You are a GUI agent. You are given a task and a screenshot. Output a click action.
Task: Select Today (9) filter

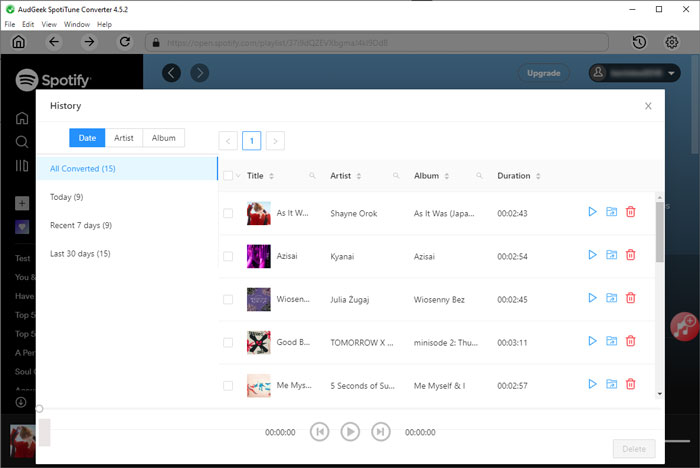127,197
